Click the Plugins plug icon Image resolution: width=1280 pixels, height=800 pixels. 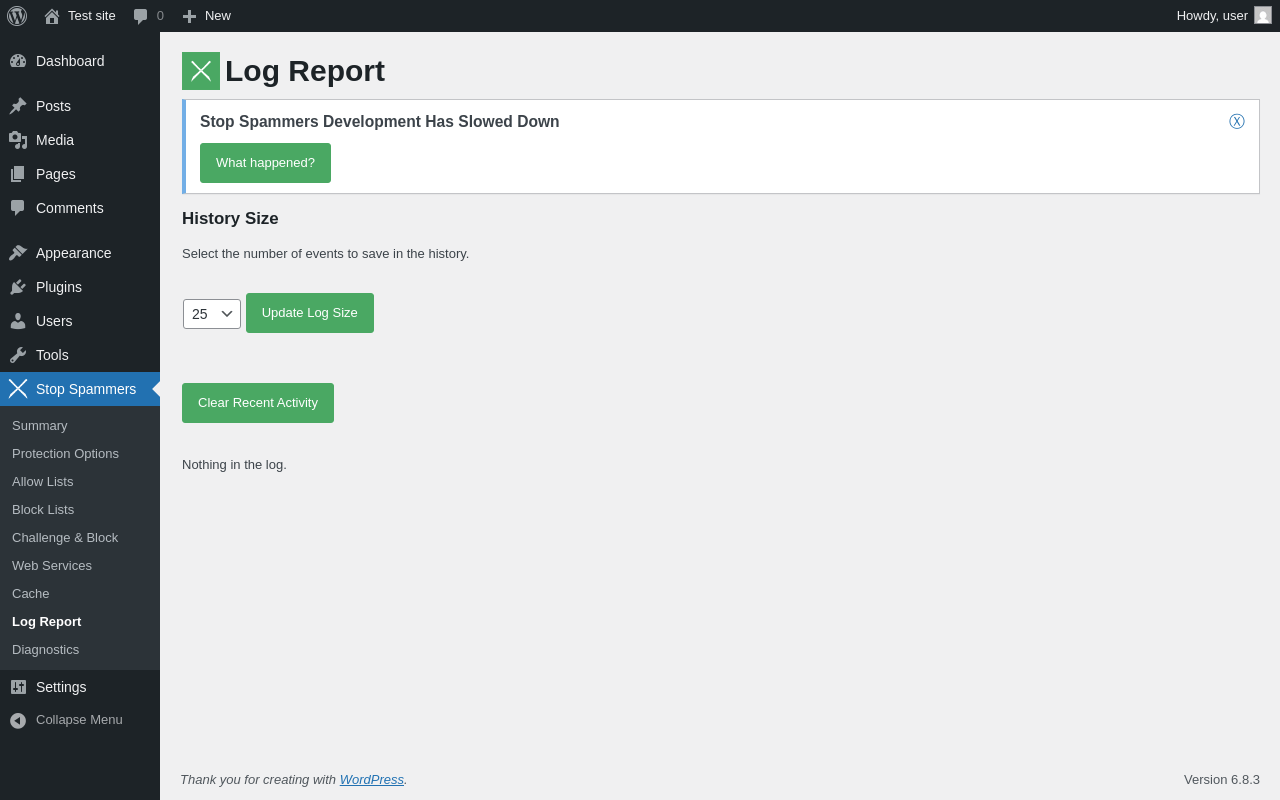click(x=18, y=287)
